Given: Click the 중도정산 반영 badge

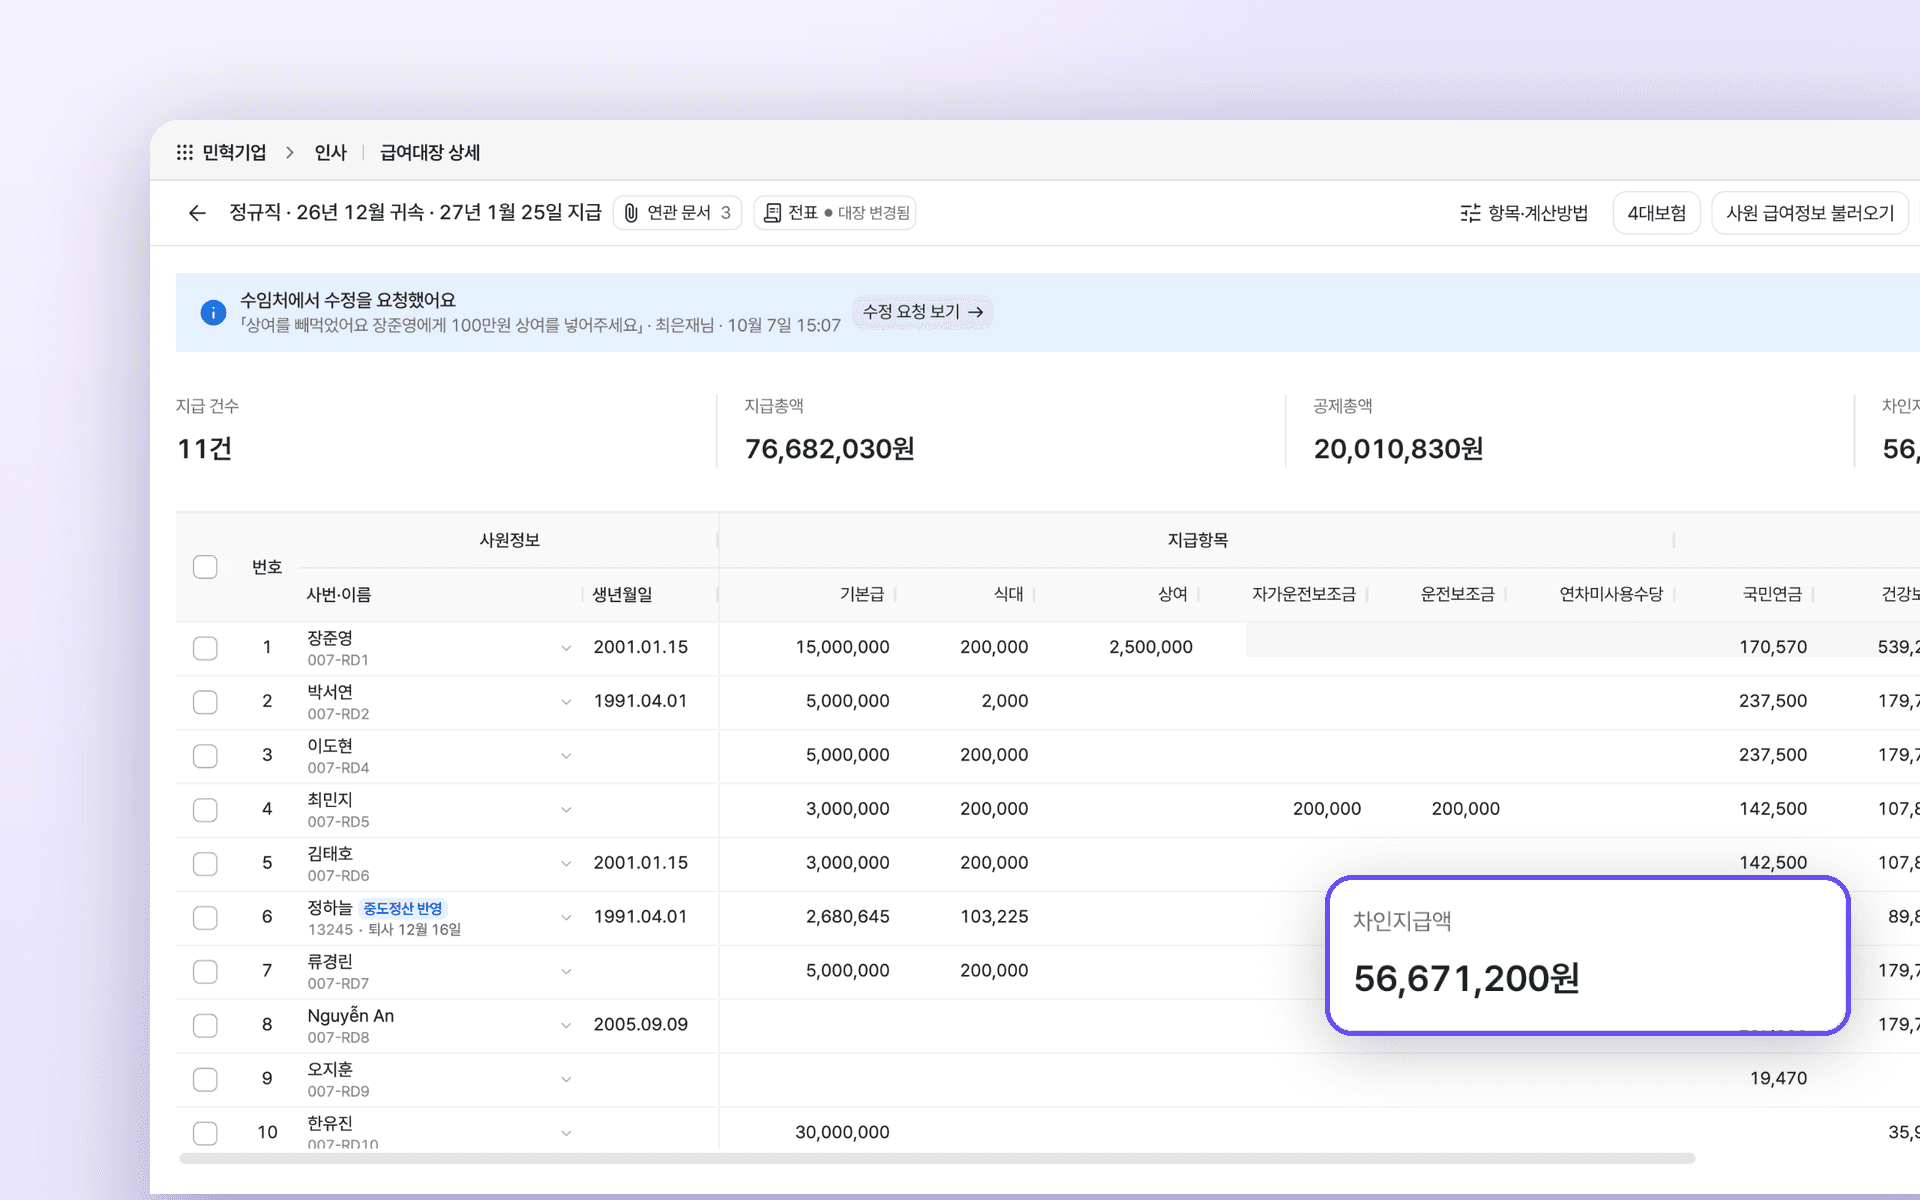Looking at the screenshot, I should coord(402,908).
